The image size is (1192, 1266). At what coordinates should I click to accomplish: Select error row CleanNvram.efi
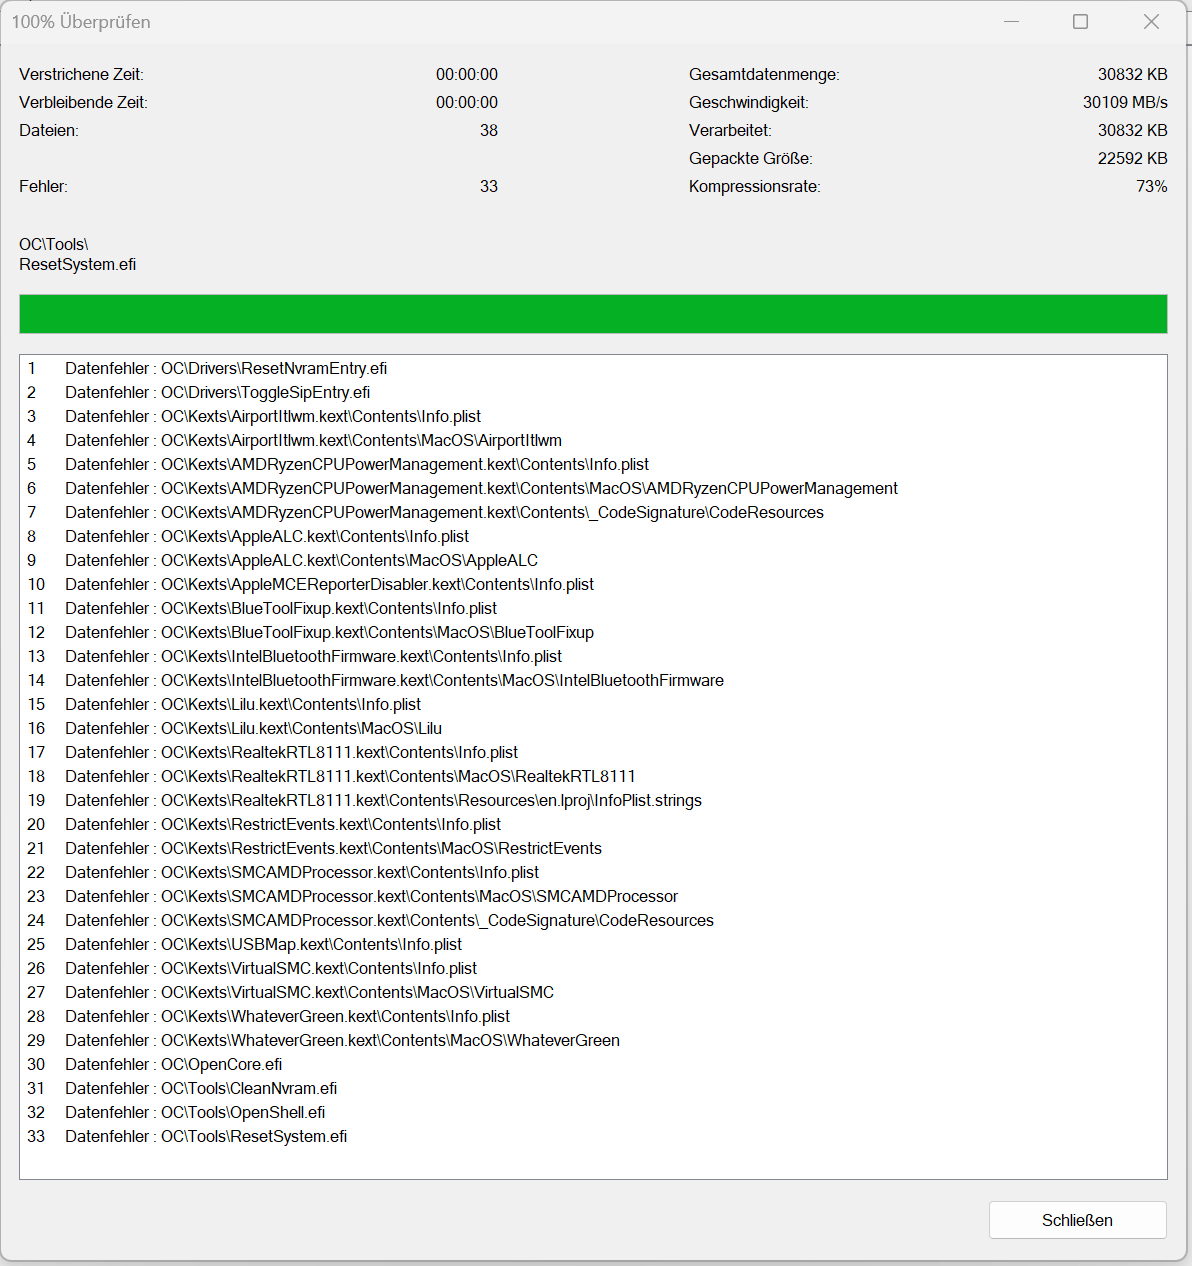click(593, 1088)
